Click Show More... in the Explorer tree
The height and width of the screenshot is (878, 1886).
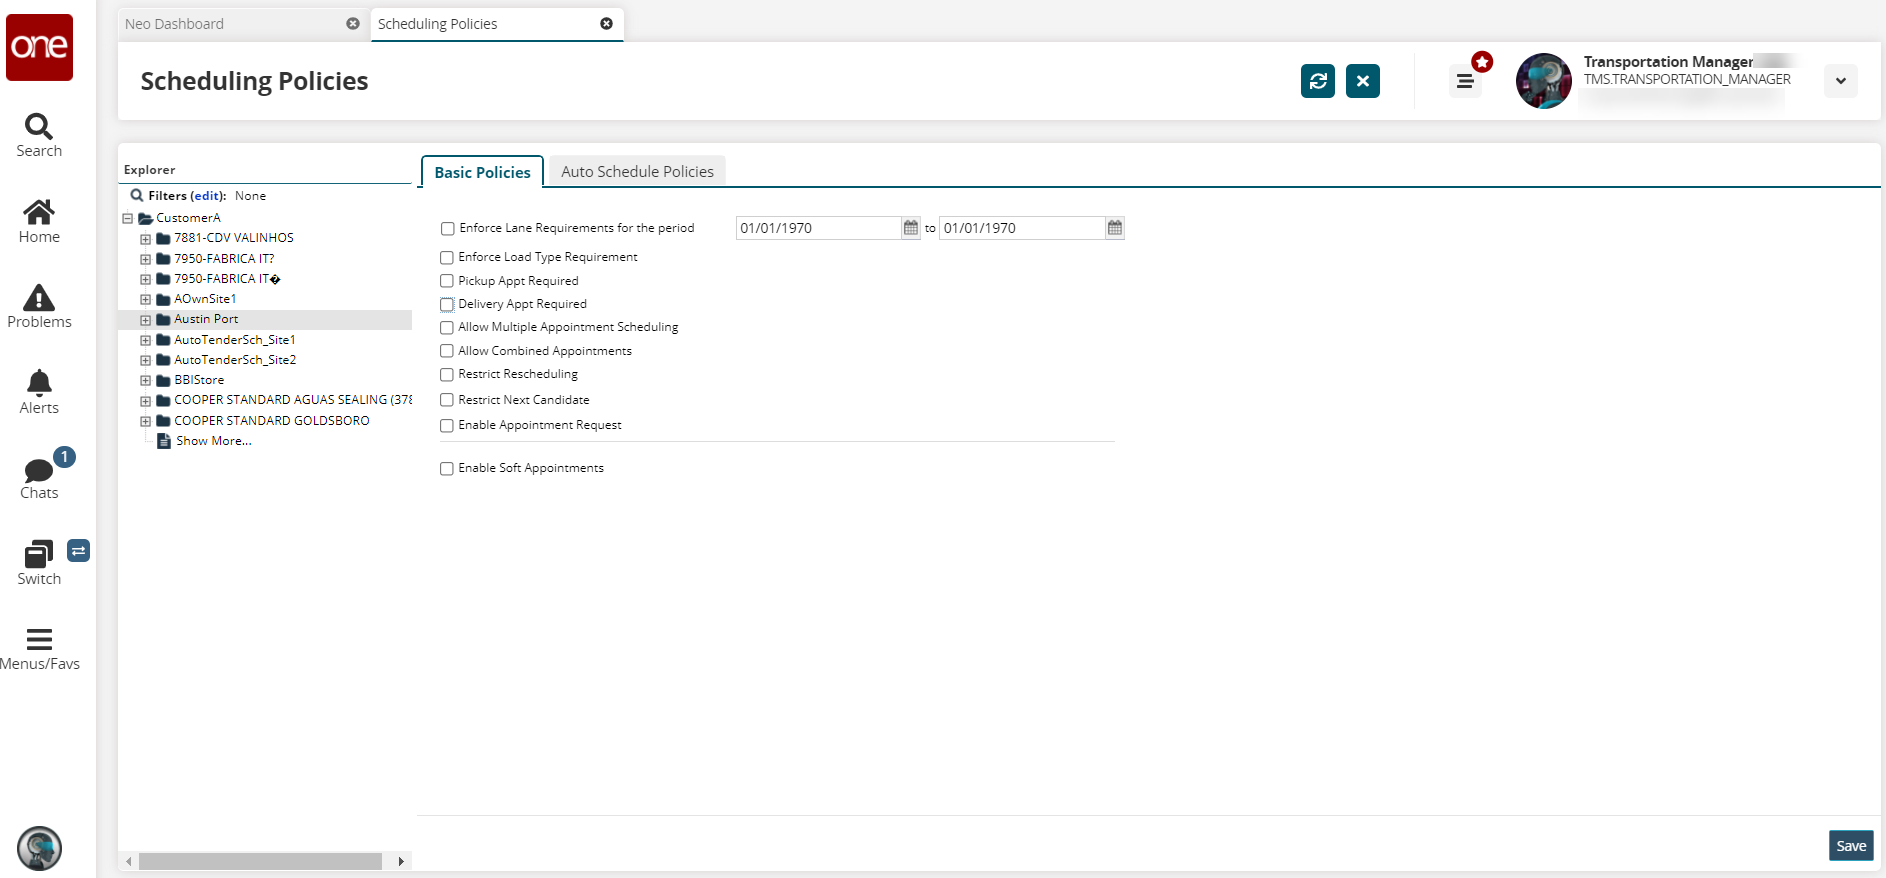214,441
